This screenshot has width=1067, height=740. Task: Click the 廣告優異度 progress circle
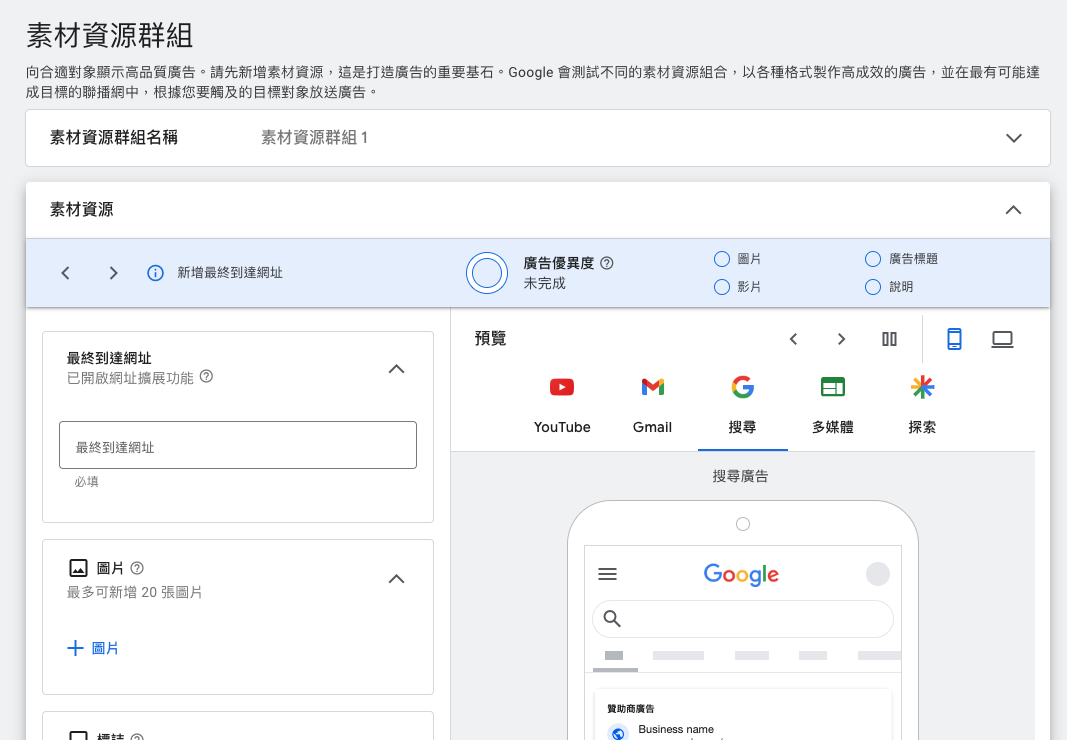pos(487,273)
